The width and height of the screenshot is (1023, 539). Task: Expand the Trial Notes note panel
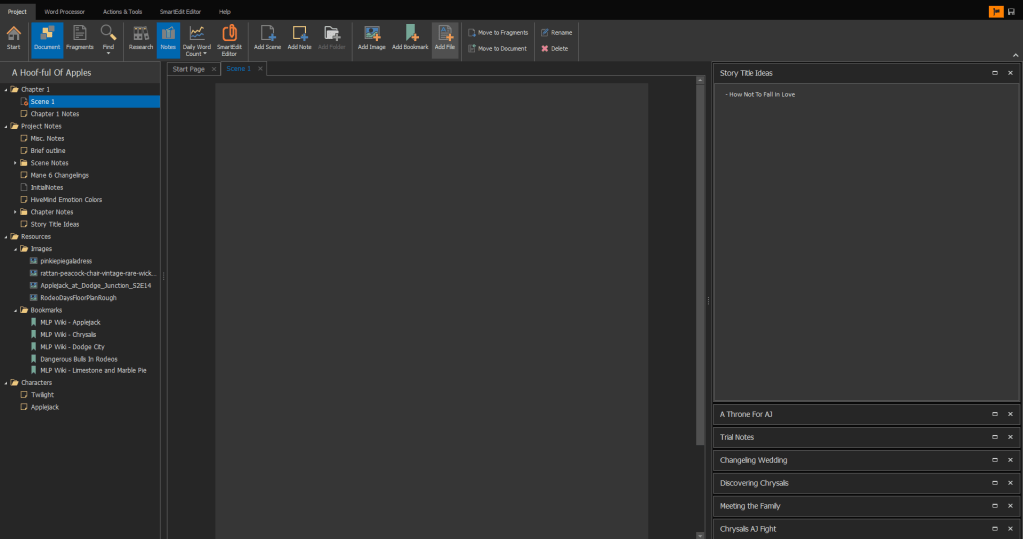tap(994, 437)
